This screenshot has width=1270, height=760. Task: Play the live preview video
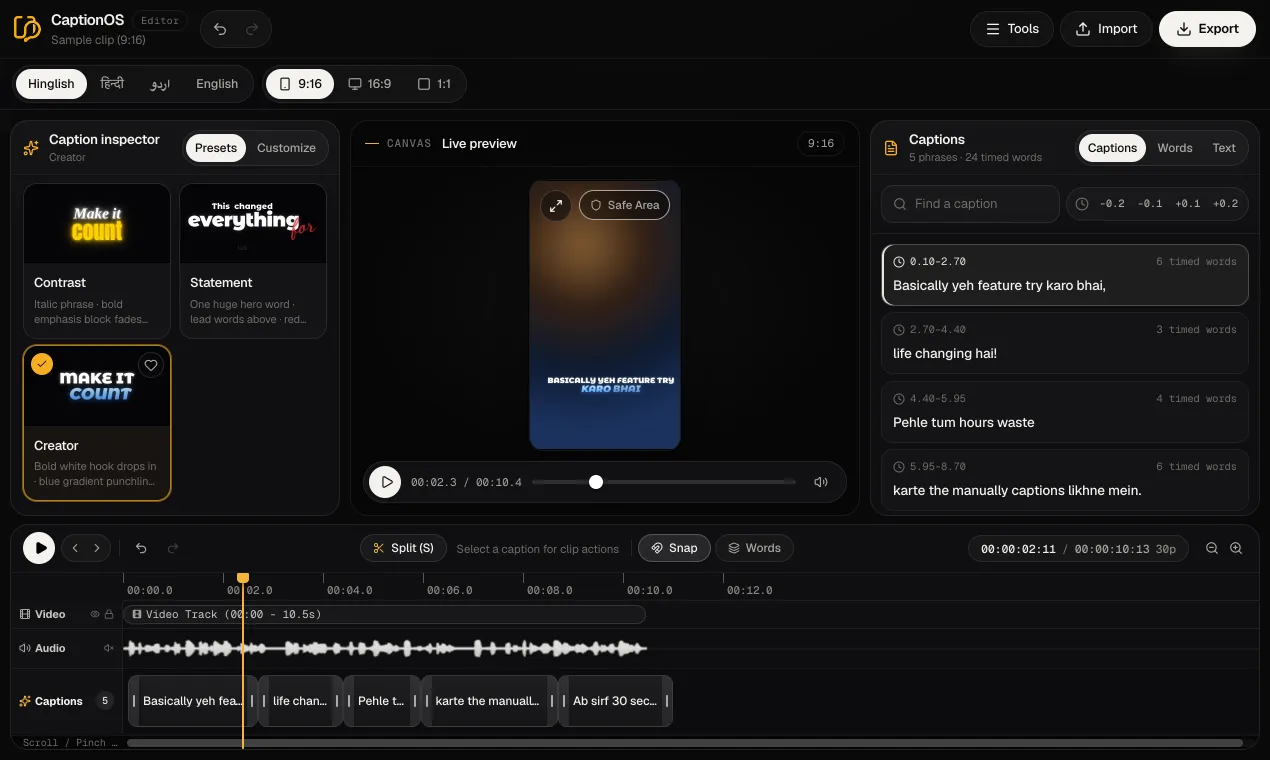pos(385,482)
